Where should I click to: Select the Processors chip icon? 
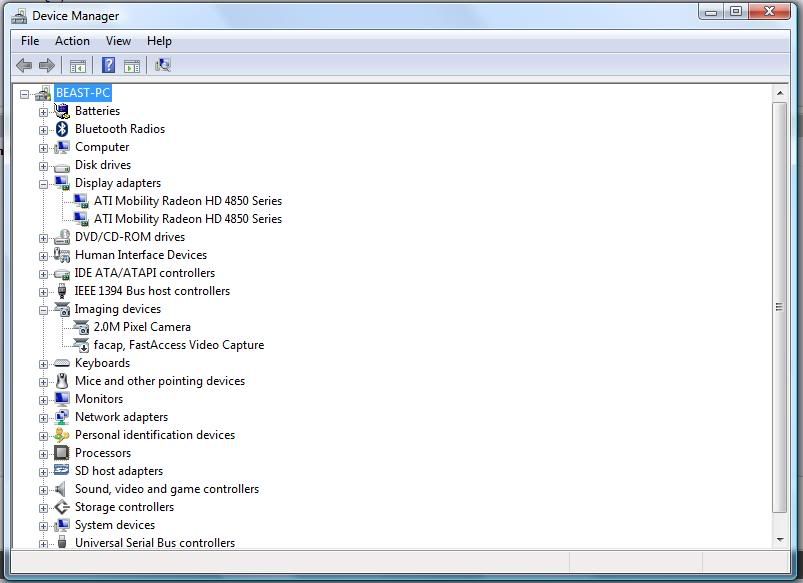pyautogui.click(x=62, y=453)
